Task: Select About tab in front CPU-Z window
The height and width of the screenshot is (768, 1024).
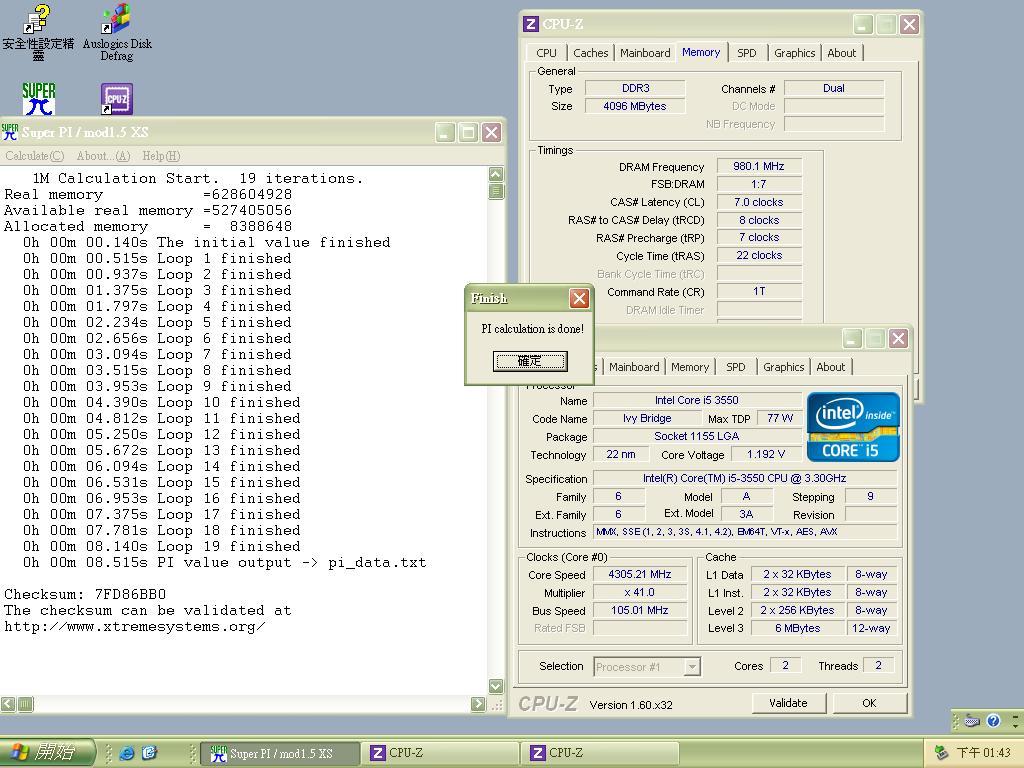Action: pyautogui.click(x=830, y=367)
